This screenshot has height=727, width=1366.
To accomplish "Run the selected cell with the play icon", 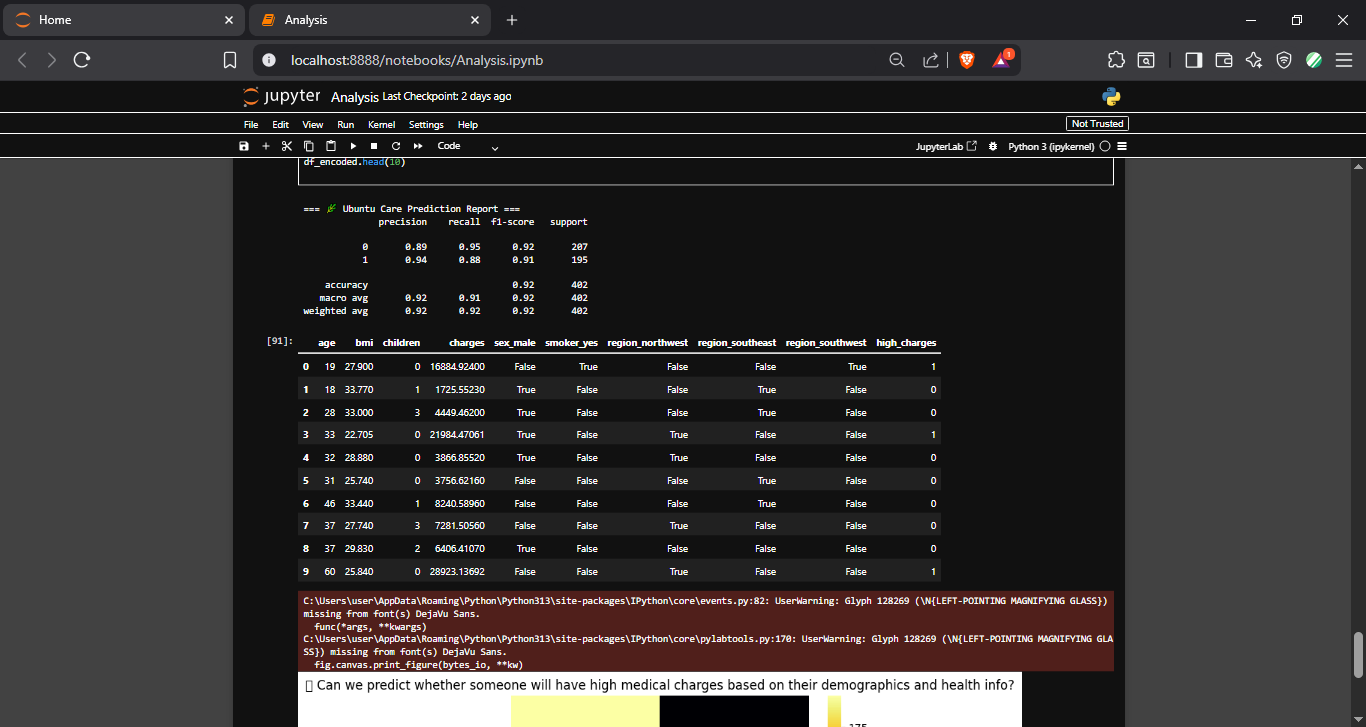I will (x=353, y=146).
